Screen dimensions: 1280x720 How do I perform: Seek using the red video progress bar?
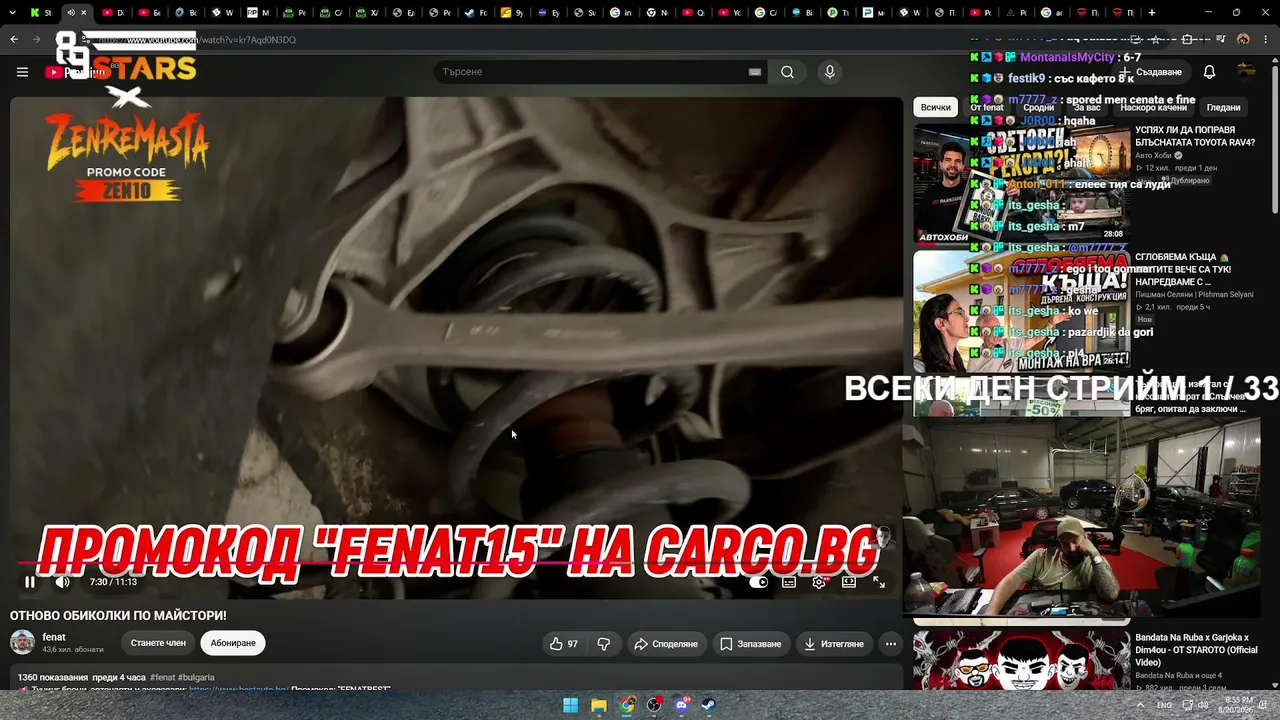455,564
